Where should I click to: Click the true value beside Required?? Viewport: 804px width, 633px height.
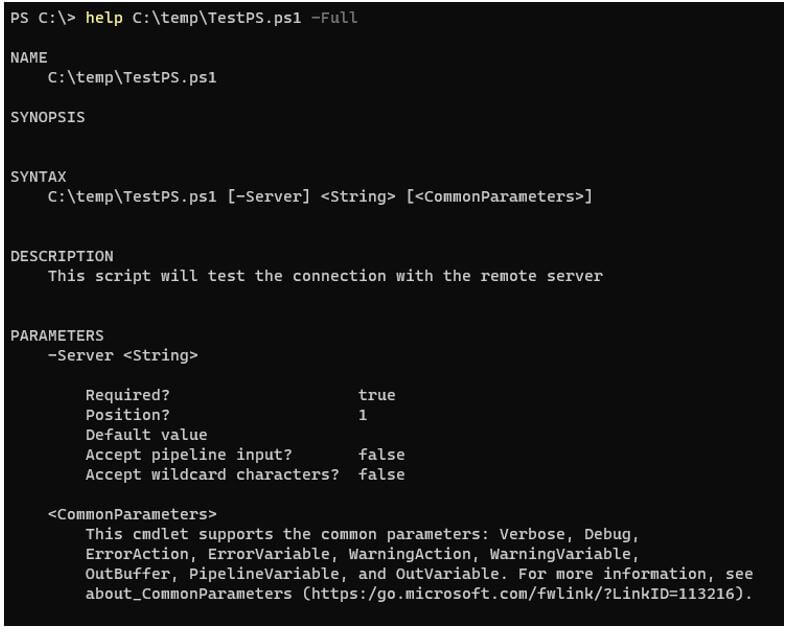[377, 395]
